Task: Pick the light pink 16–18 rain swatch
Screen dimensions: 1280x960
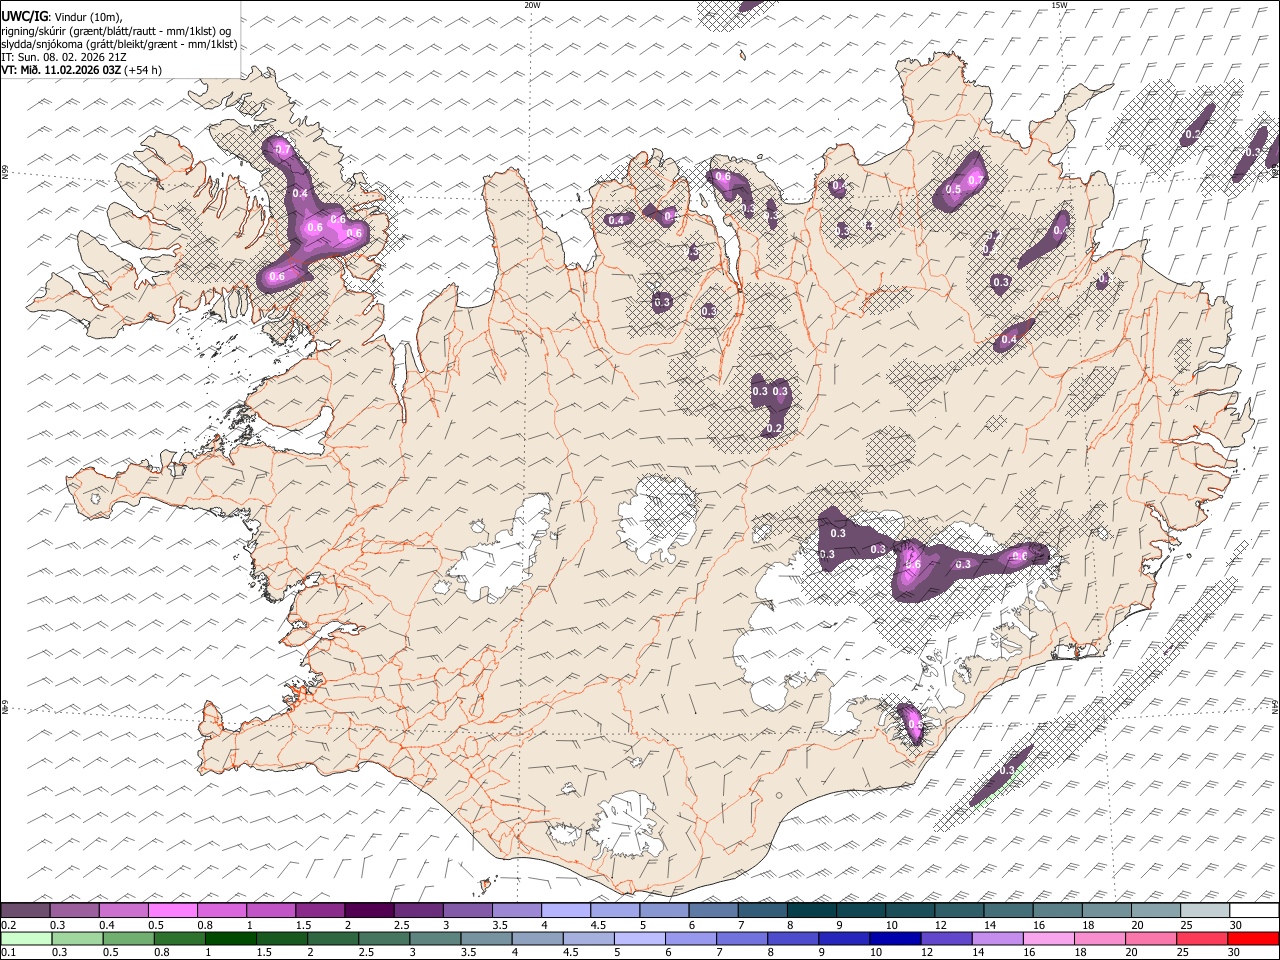Action: (1048, 938)
